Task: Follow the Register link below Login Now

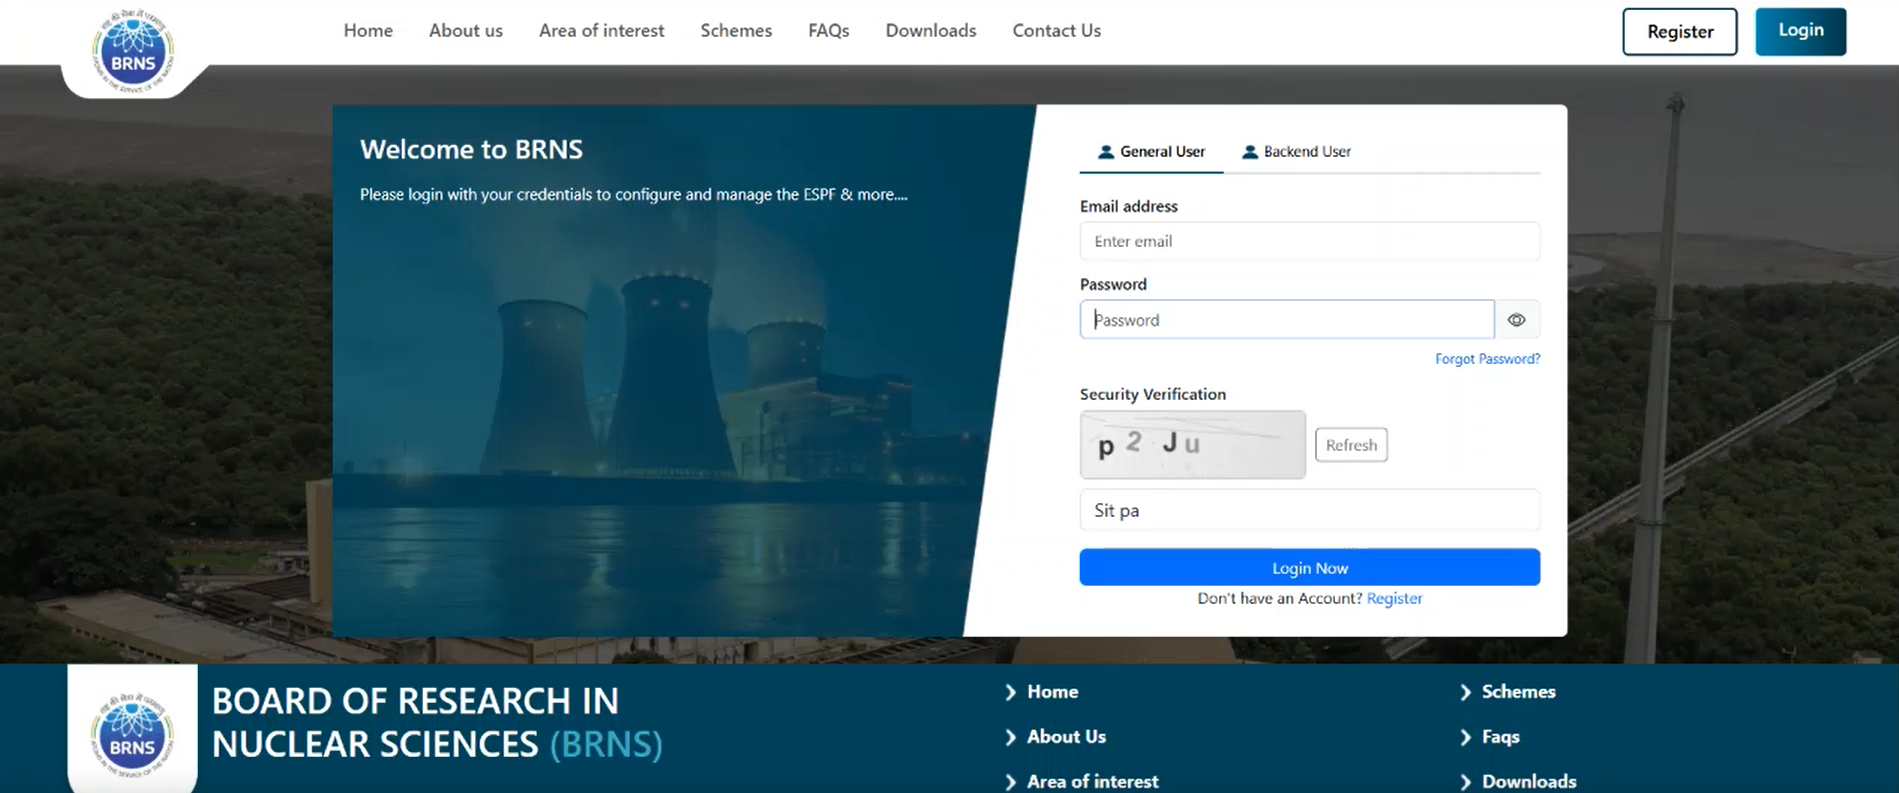Action: point(1394,598)
